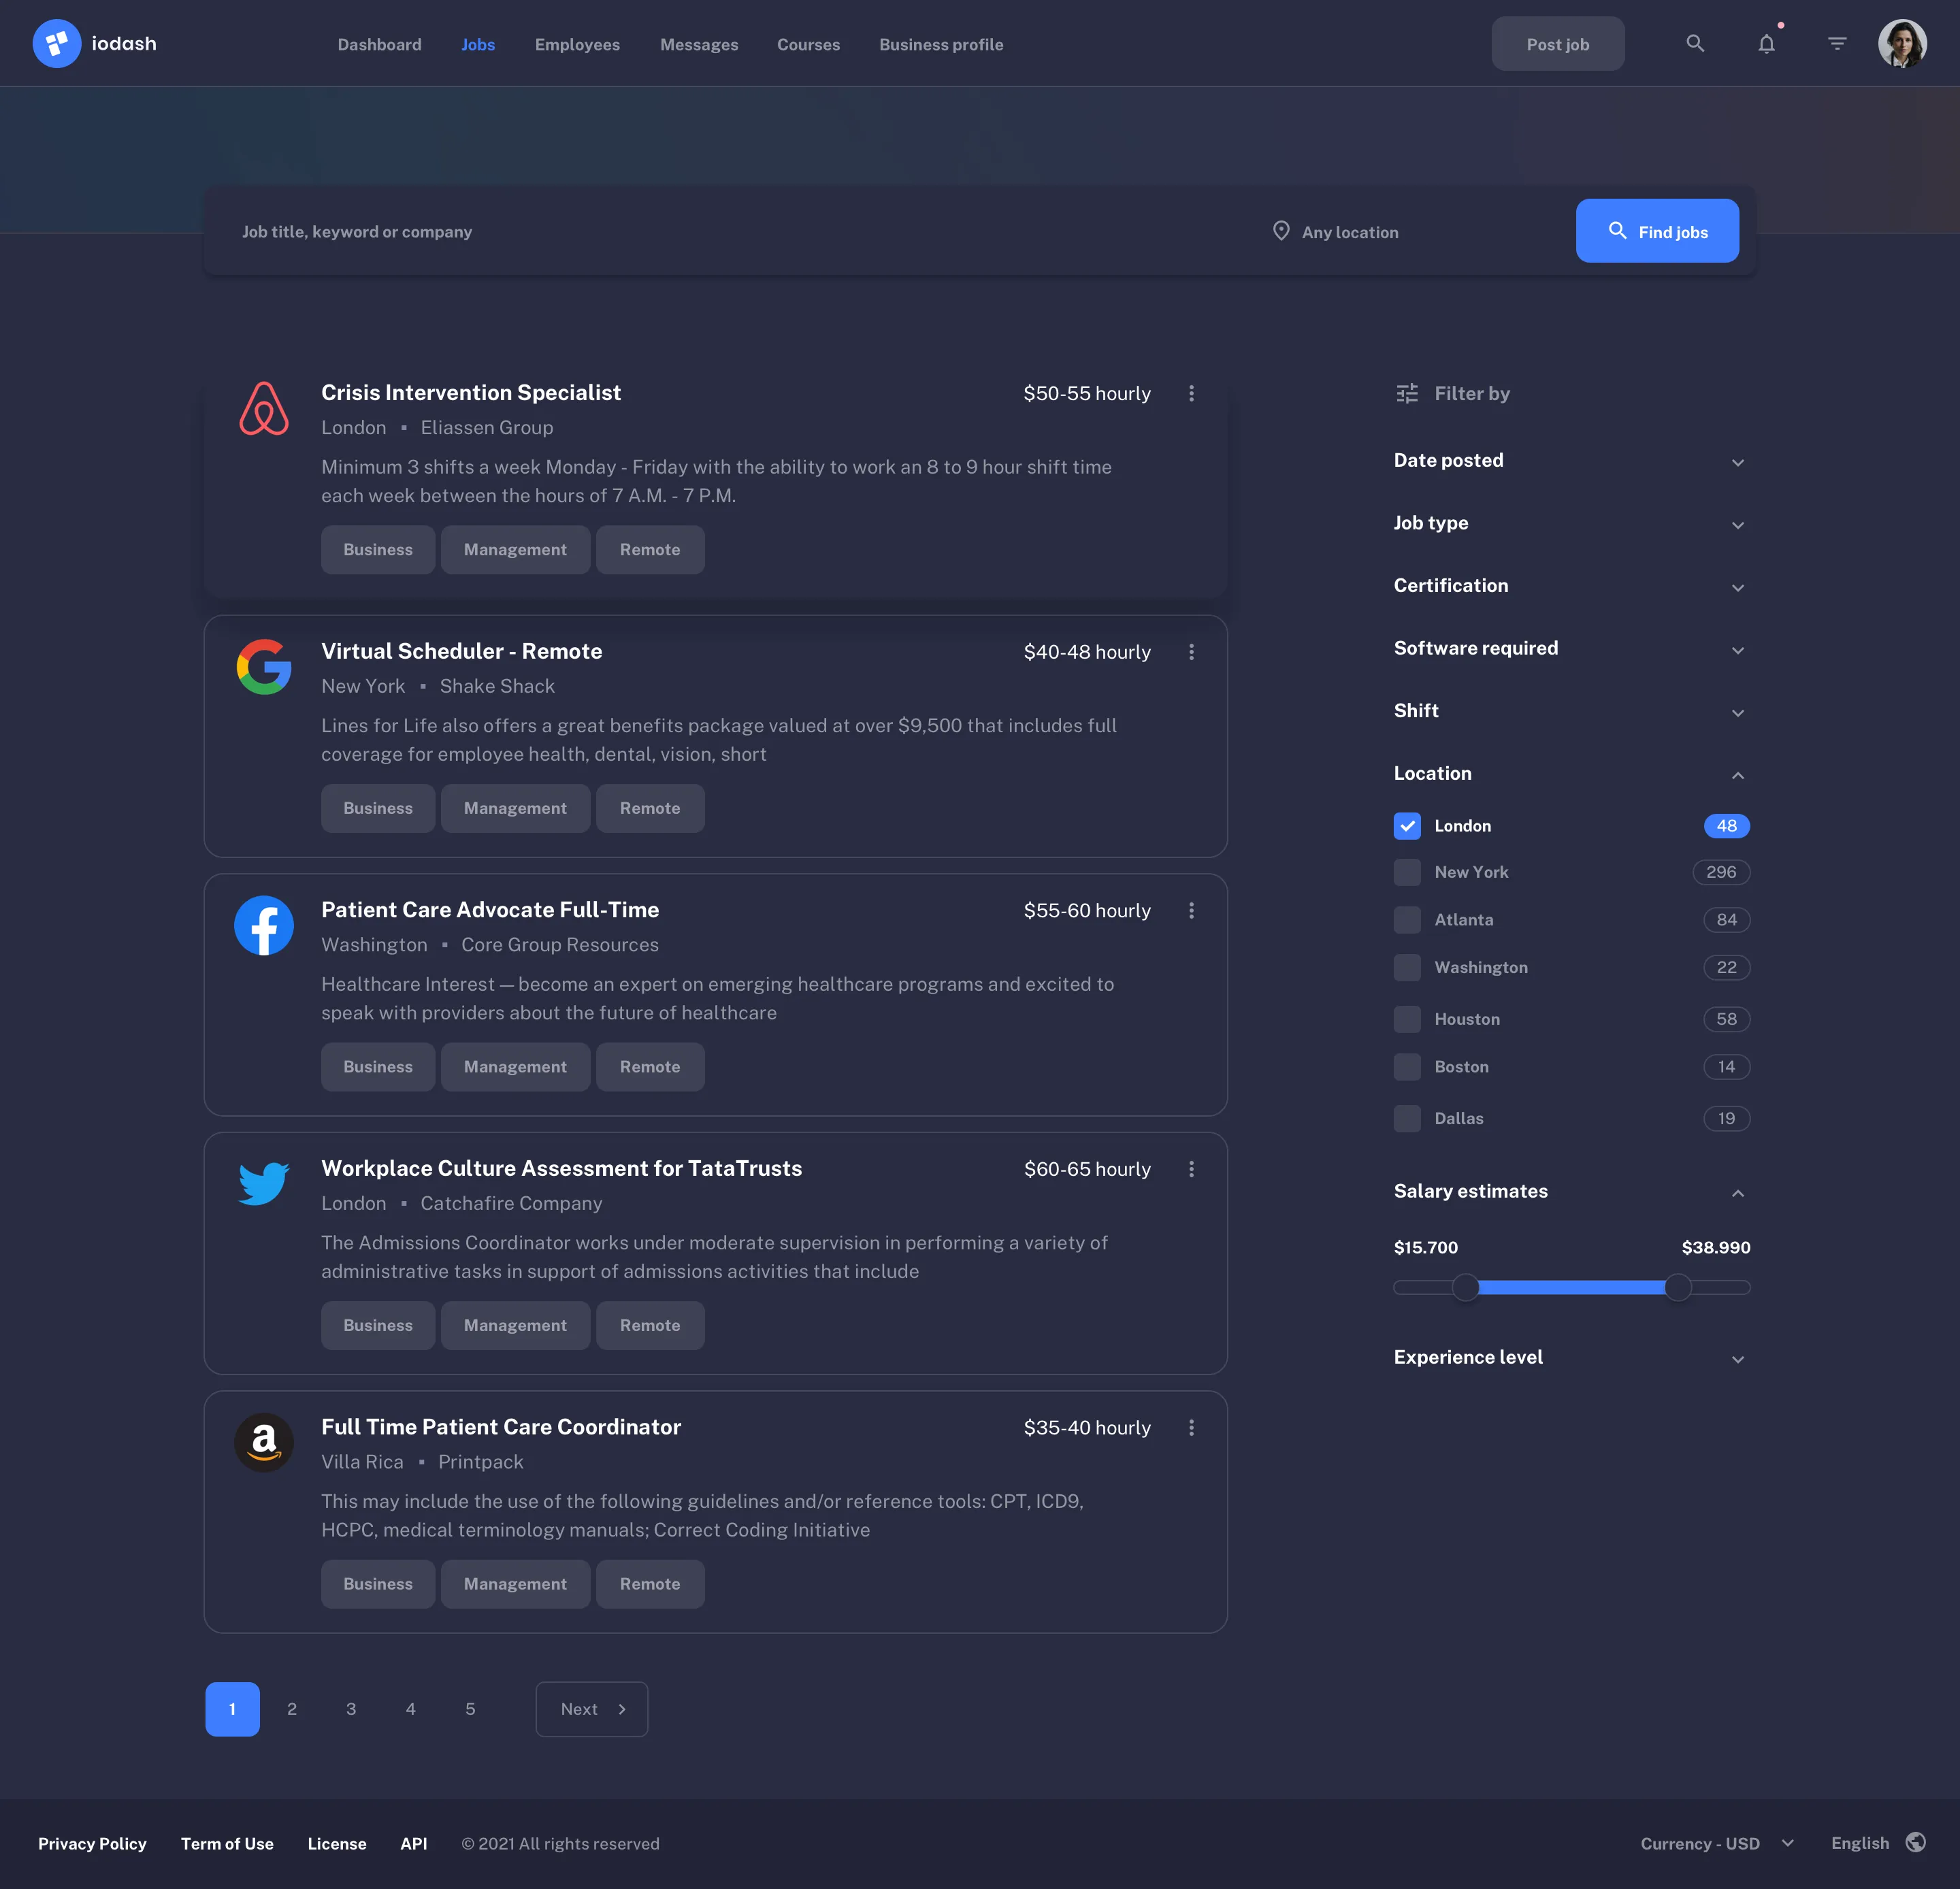This screenshot has height=1889, width=1960.
Task: Uncheck the London location filter
Action: pyautogui.click(x=1407, y=826)
